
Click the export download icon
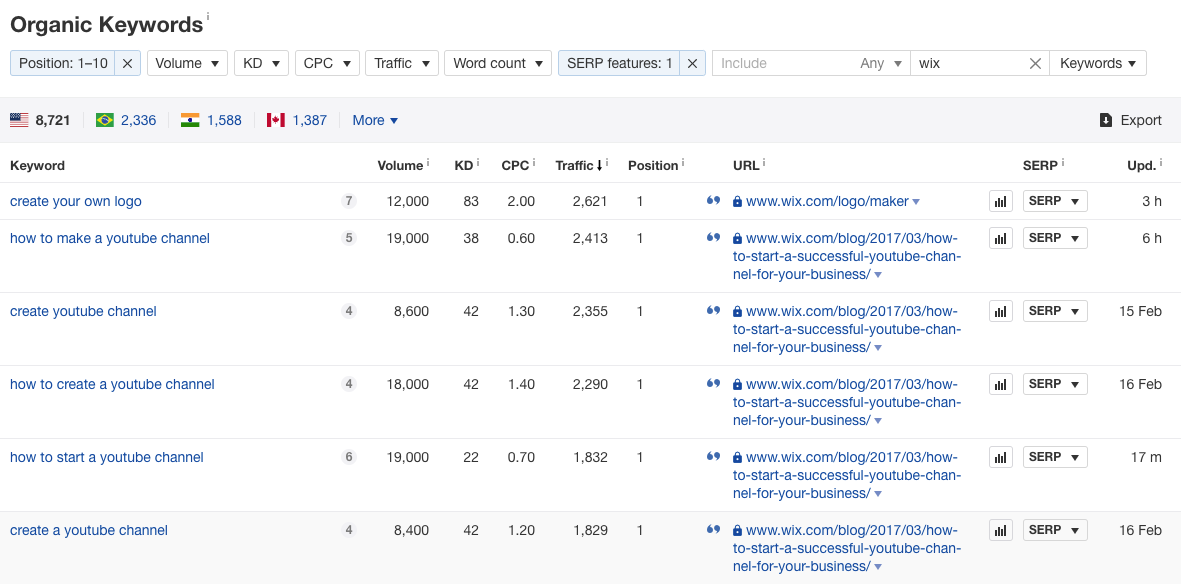click(1106, 120)
